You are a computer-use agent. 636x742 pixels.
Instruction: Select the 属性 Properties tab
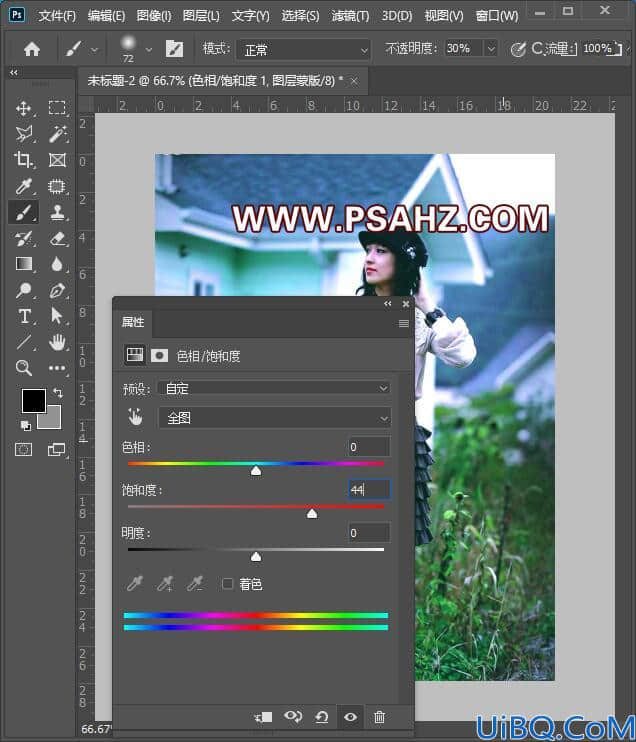pos(133,323)
